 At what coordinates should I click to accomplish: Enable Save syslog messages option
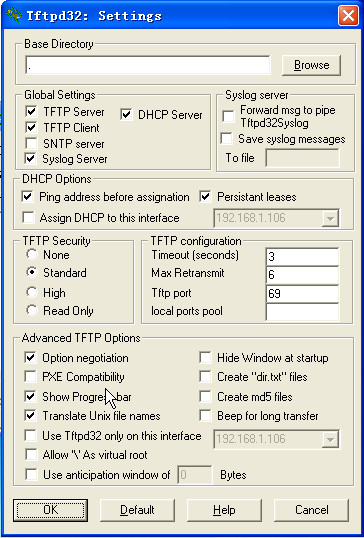pyautogui.click(x=226, y=139)
